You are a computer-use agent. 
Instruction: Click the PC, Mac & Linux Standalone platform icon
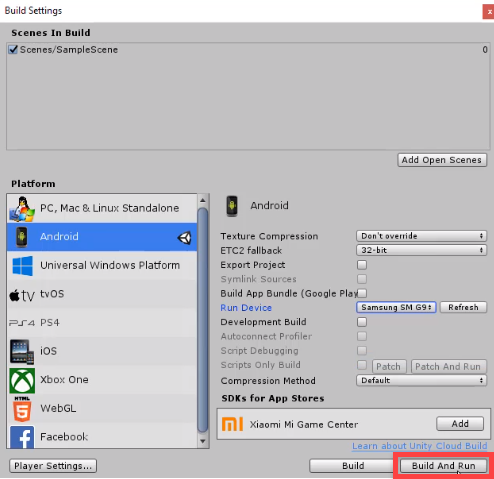point(22,209)
